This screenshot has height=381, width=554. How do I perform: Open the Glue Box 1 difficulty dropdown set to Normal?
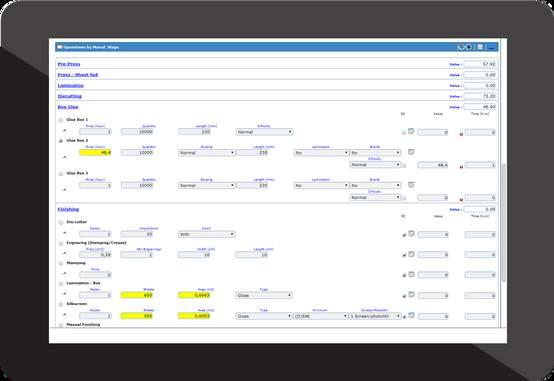264,132
